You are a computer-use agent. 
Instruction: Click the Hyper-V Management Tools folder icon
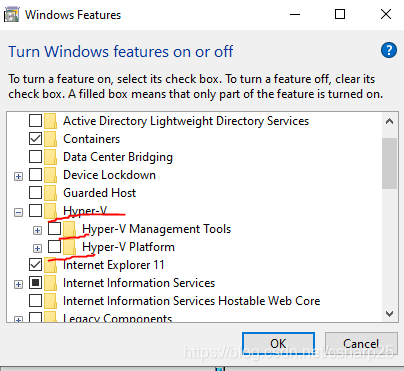(69, 229)
